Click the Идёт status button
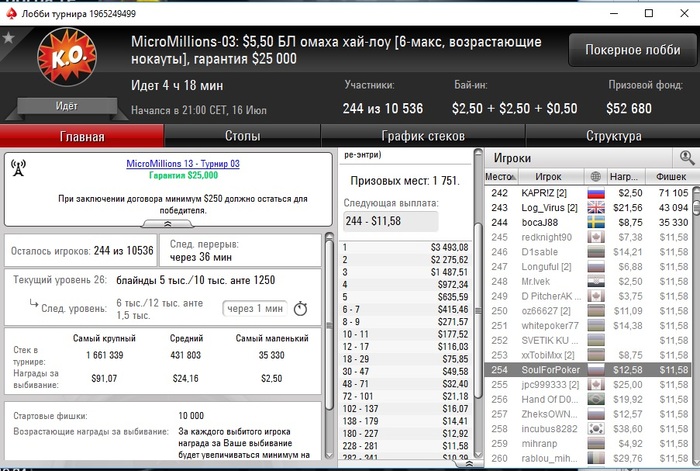The image size is (700, 471). (67, 106)
